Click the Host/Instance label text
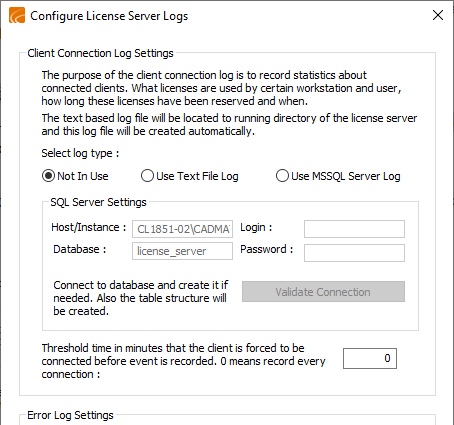 click(89, 227)
